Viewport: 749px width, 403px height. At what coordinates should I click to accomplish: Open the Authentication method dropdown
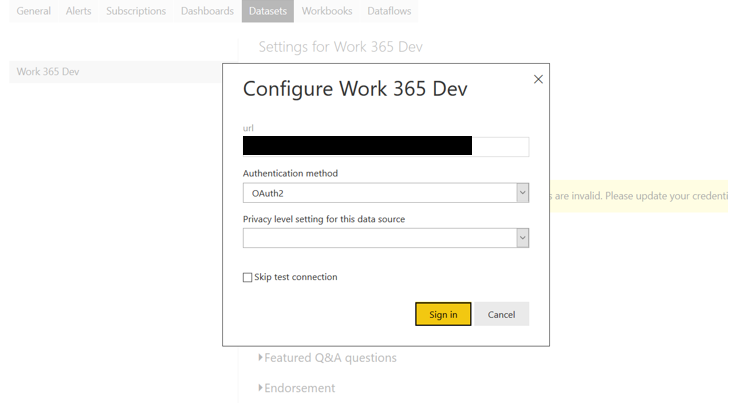click(x=386, y=193)
